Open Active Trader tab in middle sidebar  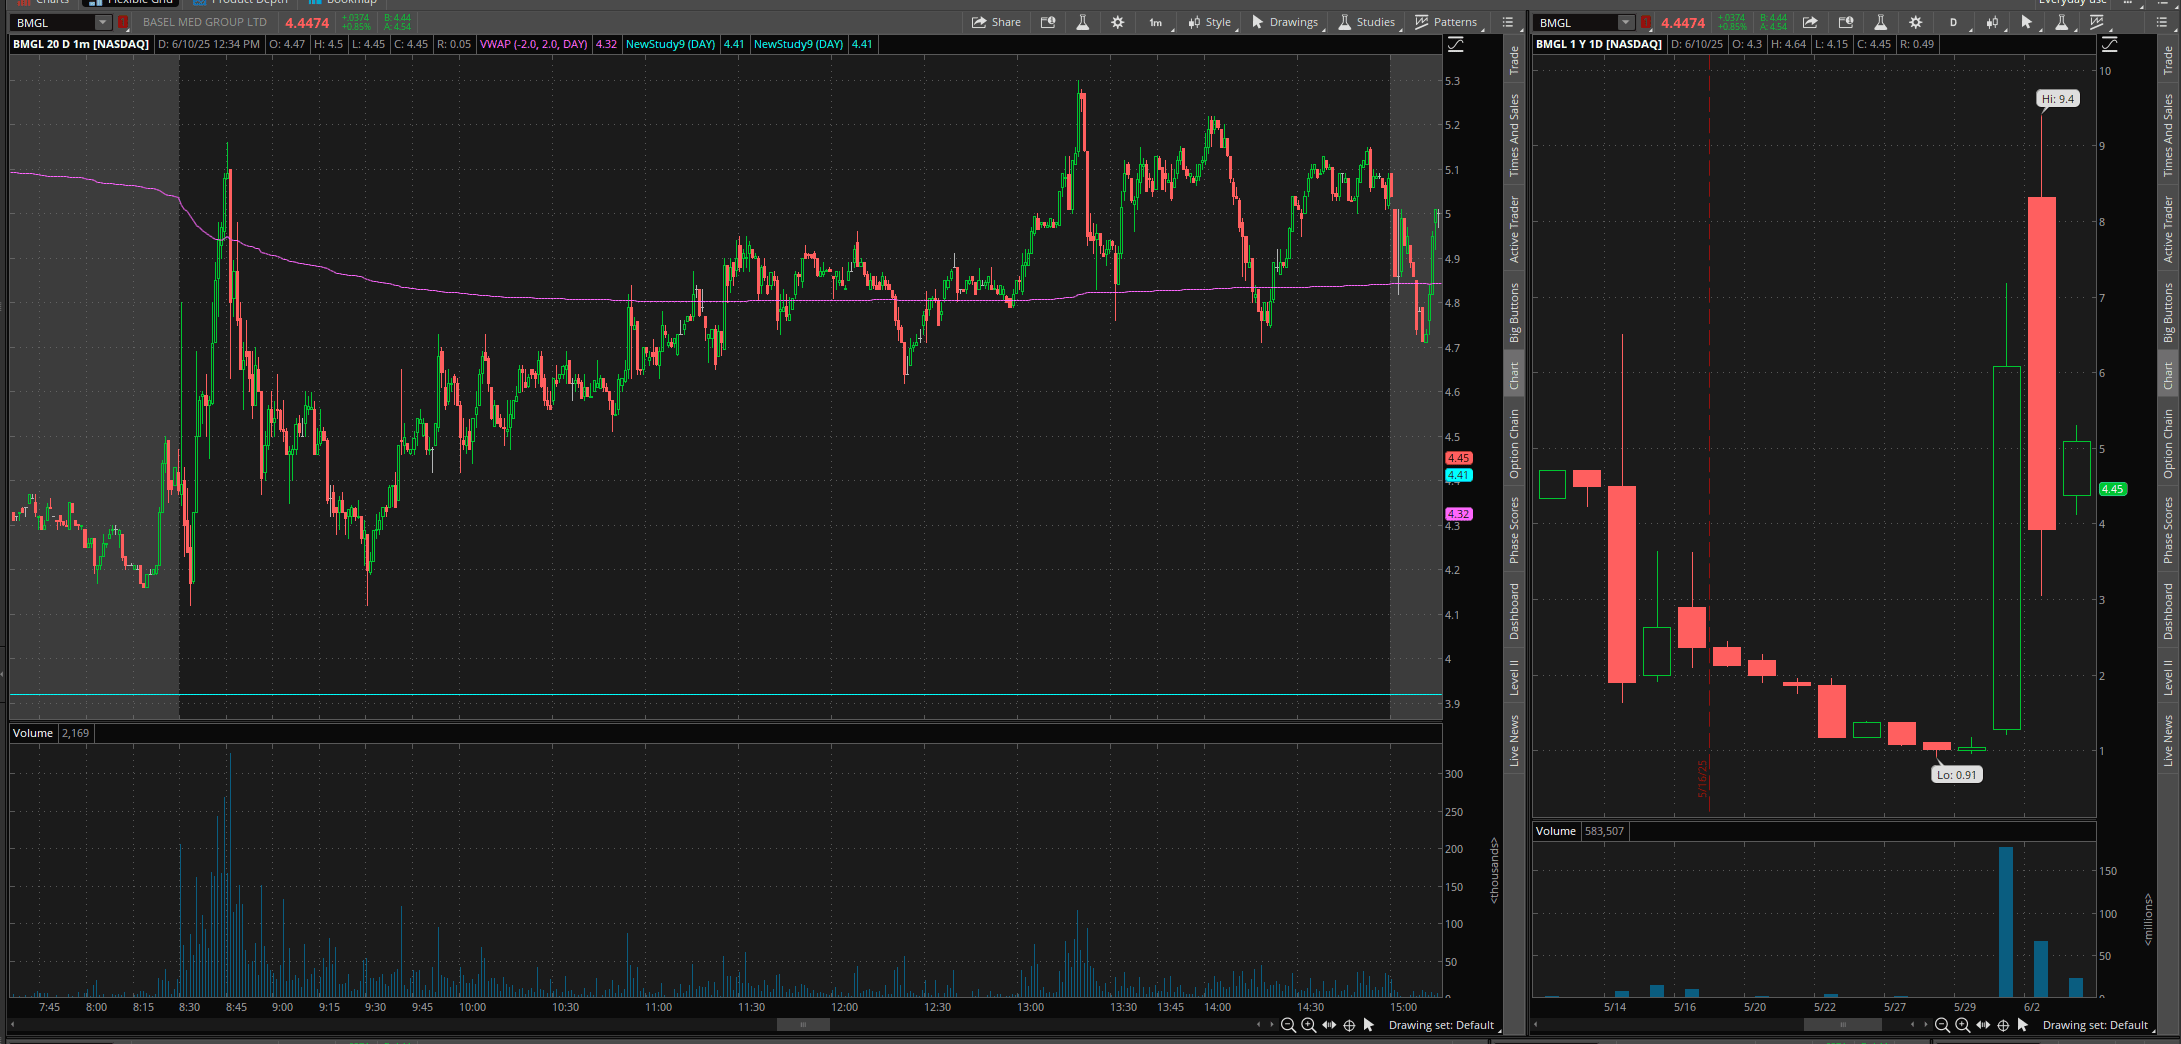click(1514, 230)
